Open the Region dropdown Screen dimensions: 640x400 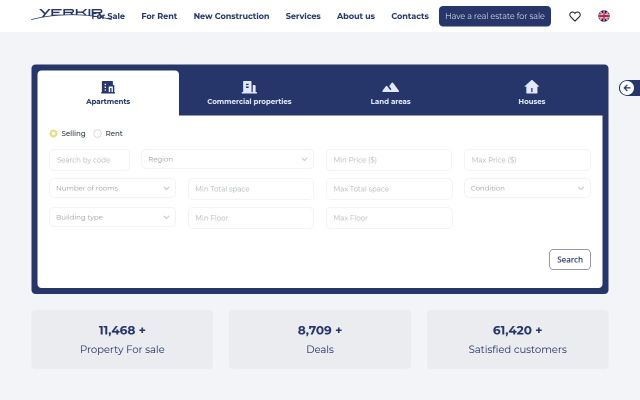point(227,159)
